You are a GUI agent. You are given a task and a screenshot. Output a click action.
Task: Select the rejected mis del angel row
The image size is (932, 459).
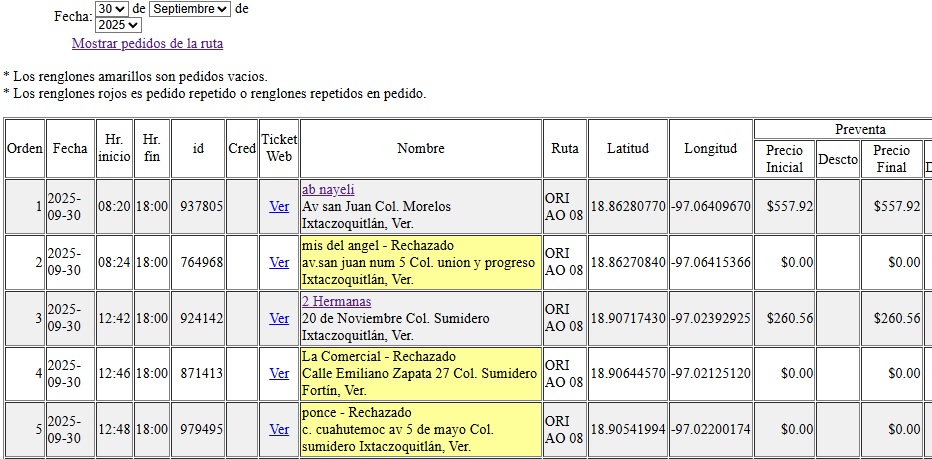point(420,262)
